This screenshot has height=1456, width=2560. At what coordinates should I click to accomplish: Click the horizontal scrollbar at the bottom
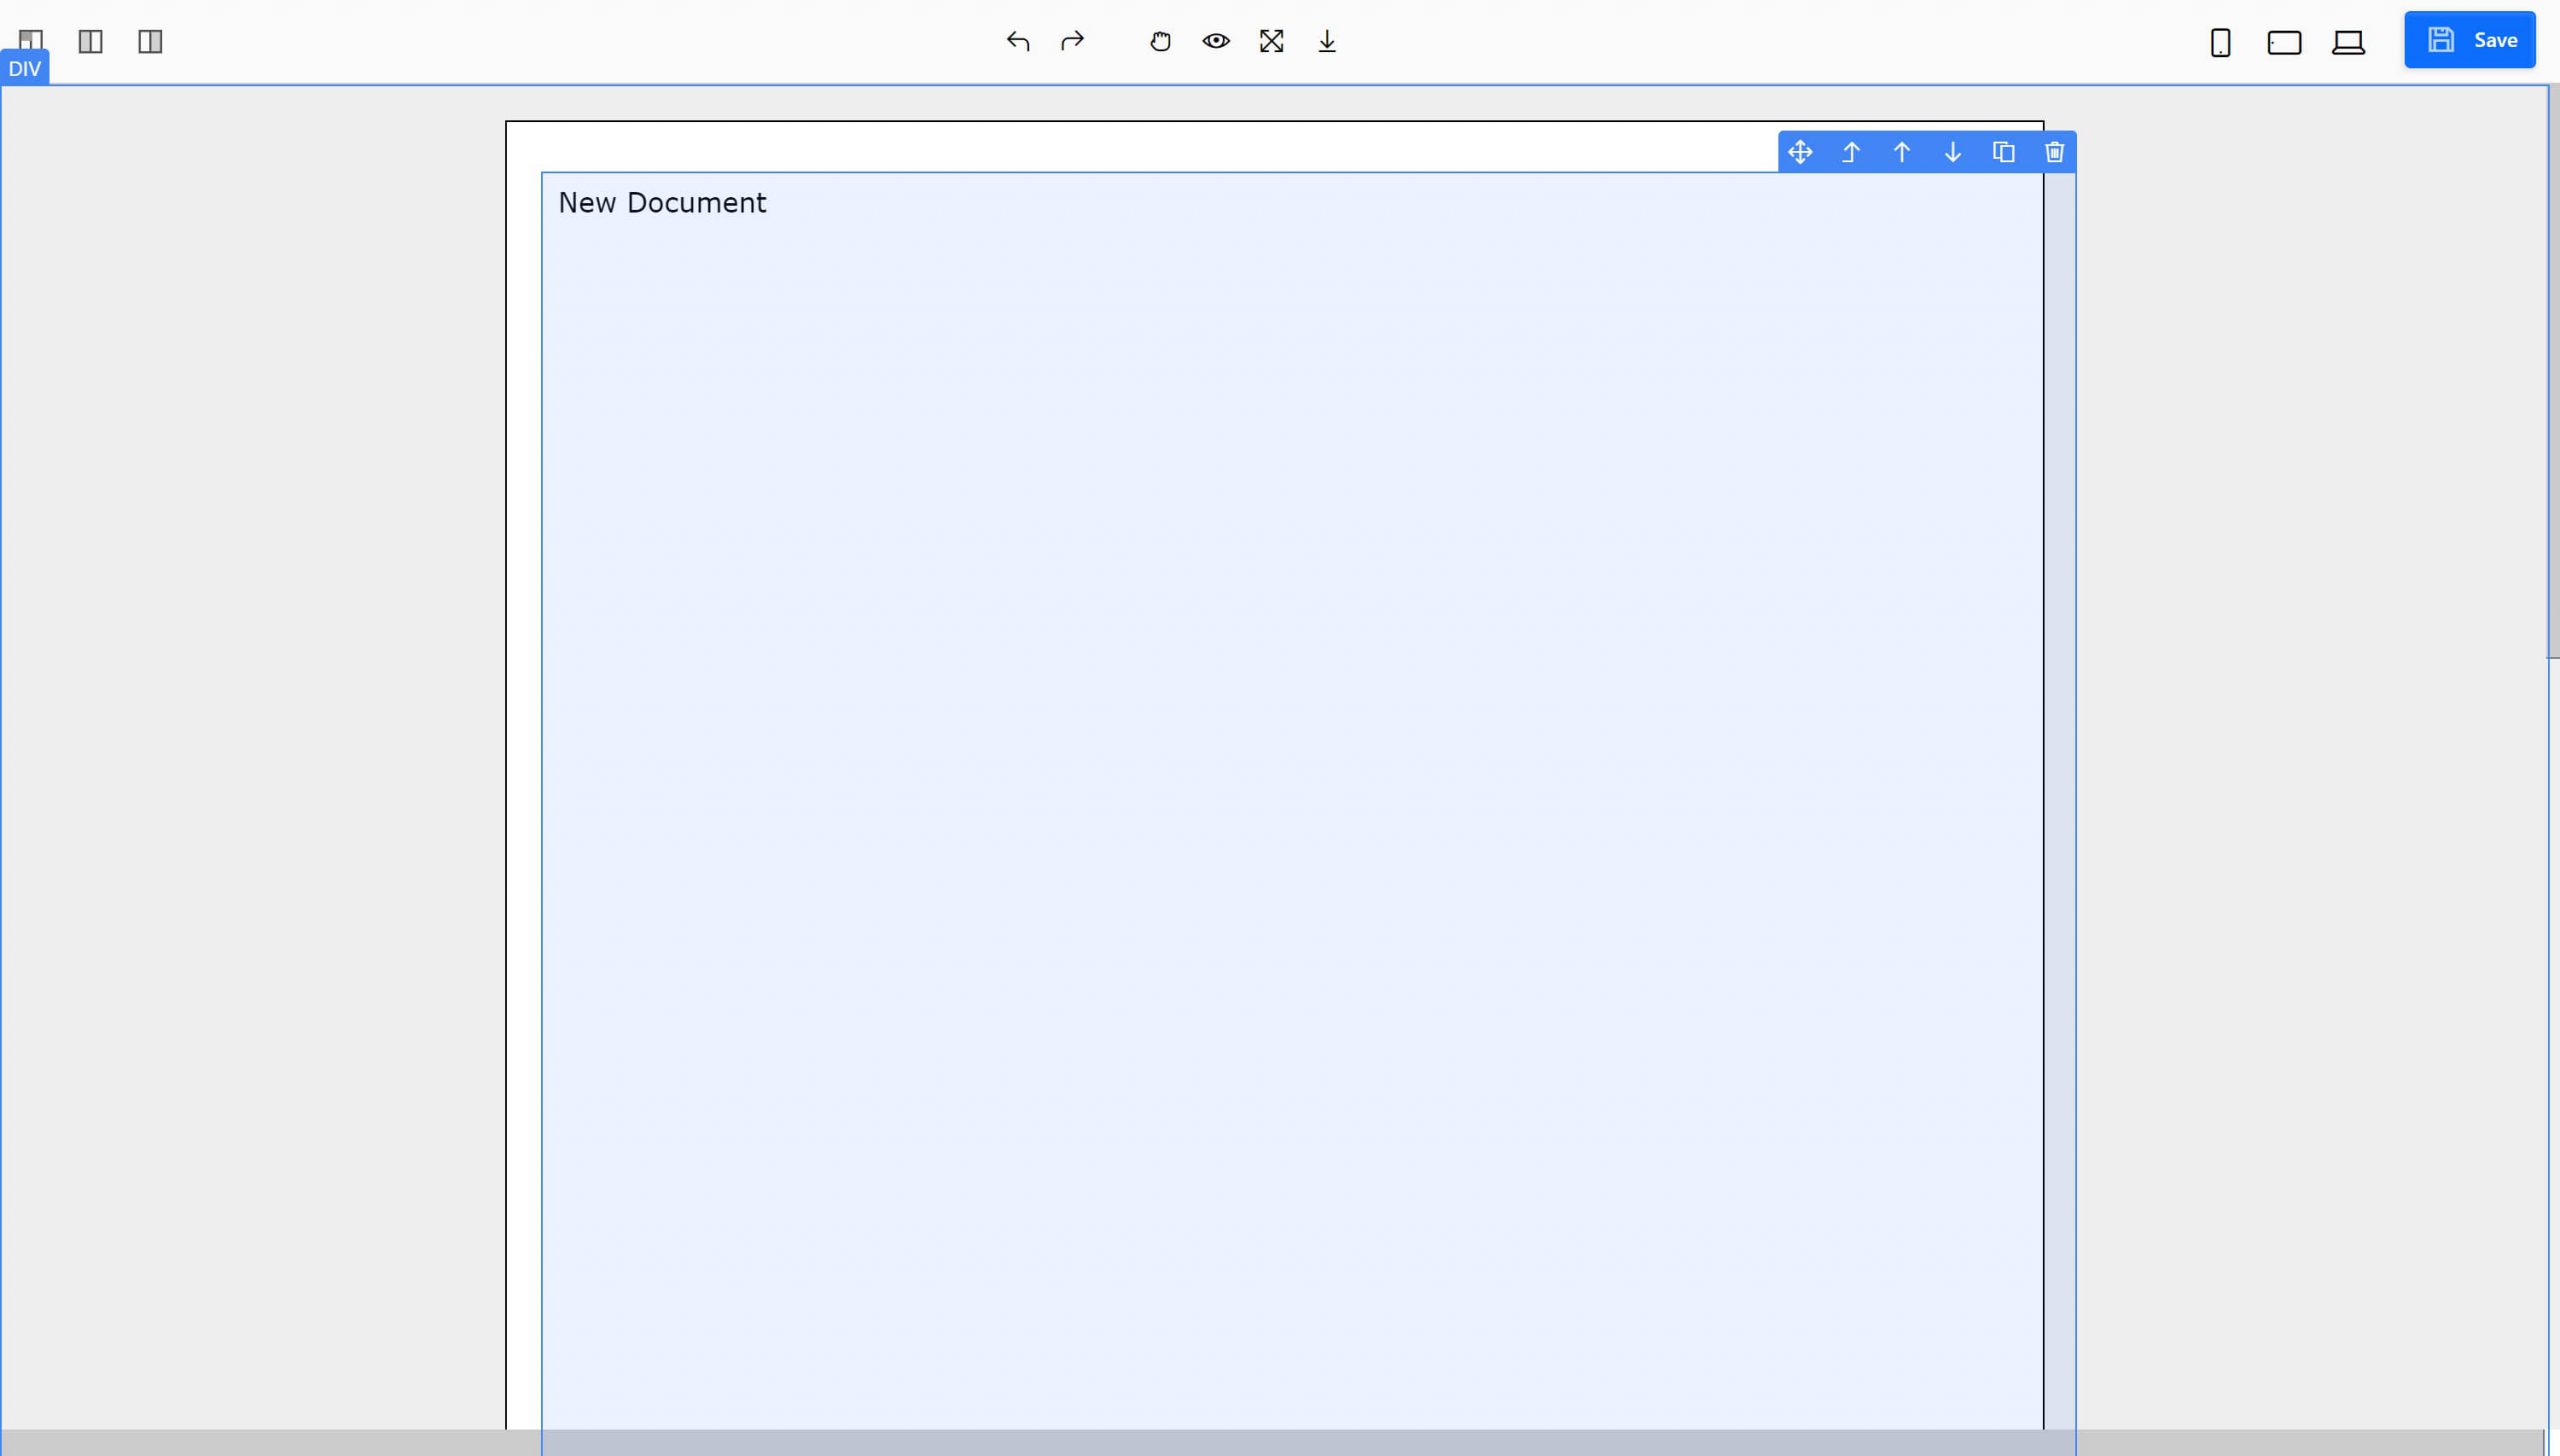point(1271,1442)
